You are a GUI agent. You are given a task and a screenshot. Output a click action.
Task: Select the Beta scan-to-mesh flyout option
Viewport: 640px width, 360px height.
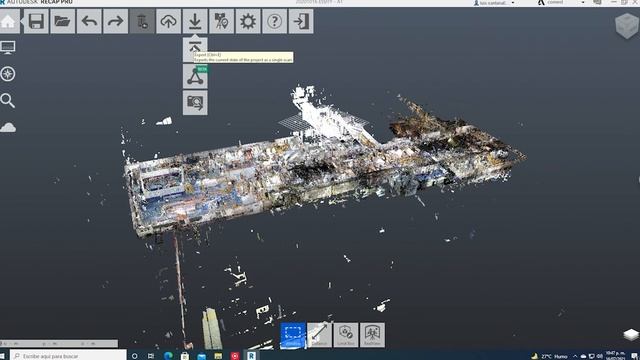(x=195, y=76)
